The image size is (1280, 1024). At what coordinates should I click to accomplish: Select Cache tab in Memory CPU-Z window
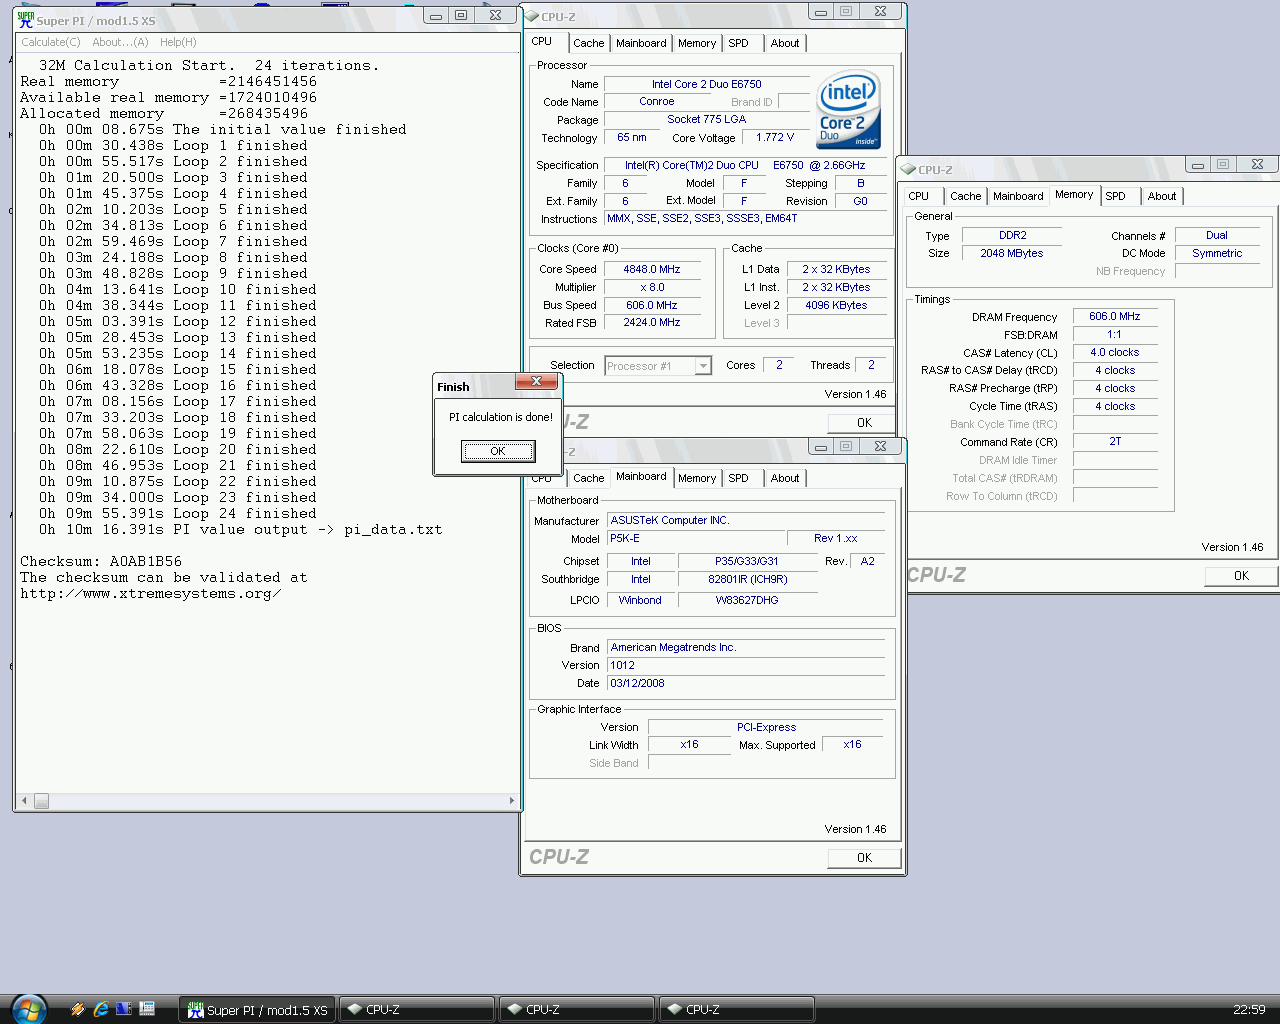tap(965, 196)
